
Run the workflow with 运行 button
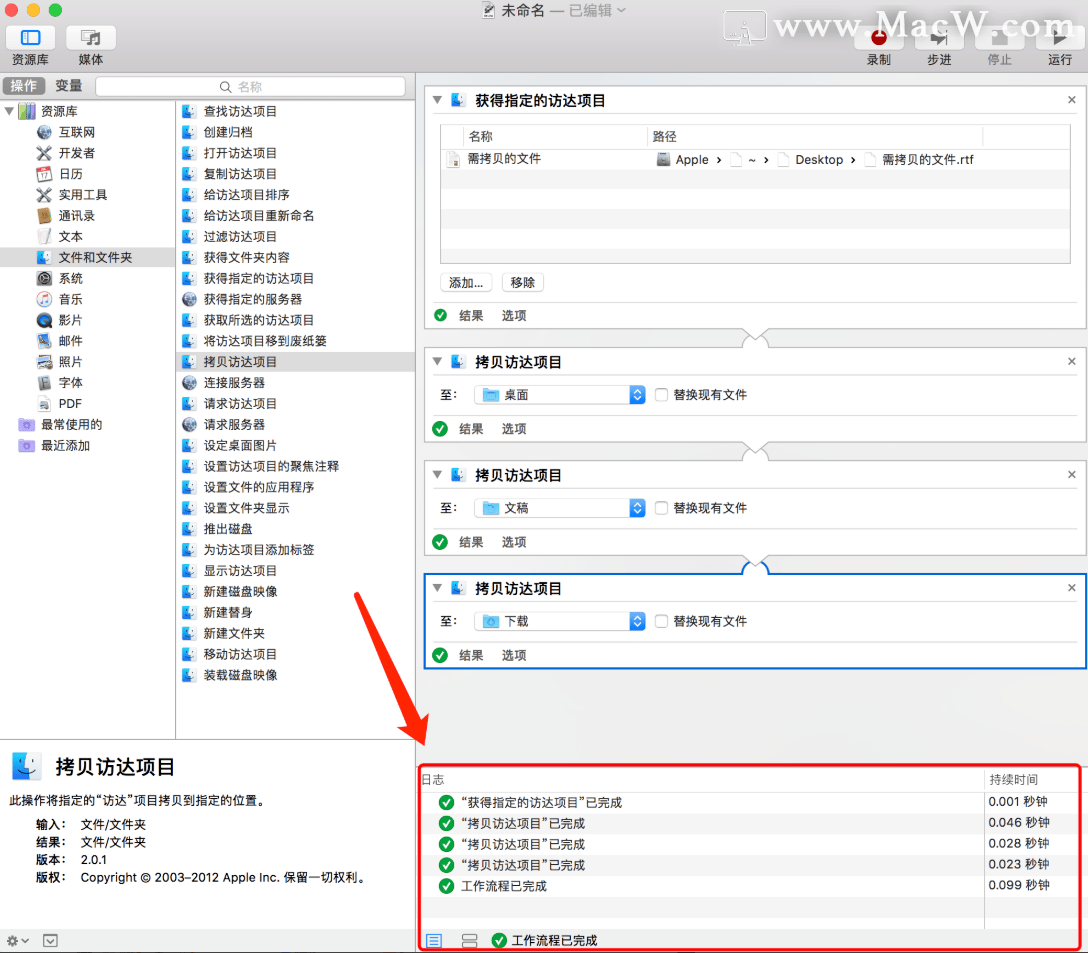[x=1060, y=39]
